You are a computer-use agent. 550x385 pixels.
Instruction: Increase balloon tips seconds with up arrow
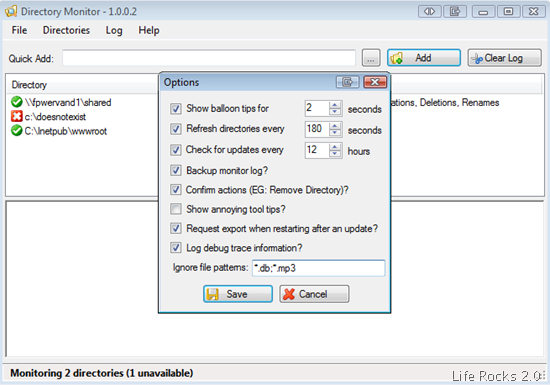point(335,105)
